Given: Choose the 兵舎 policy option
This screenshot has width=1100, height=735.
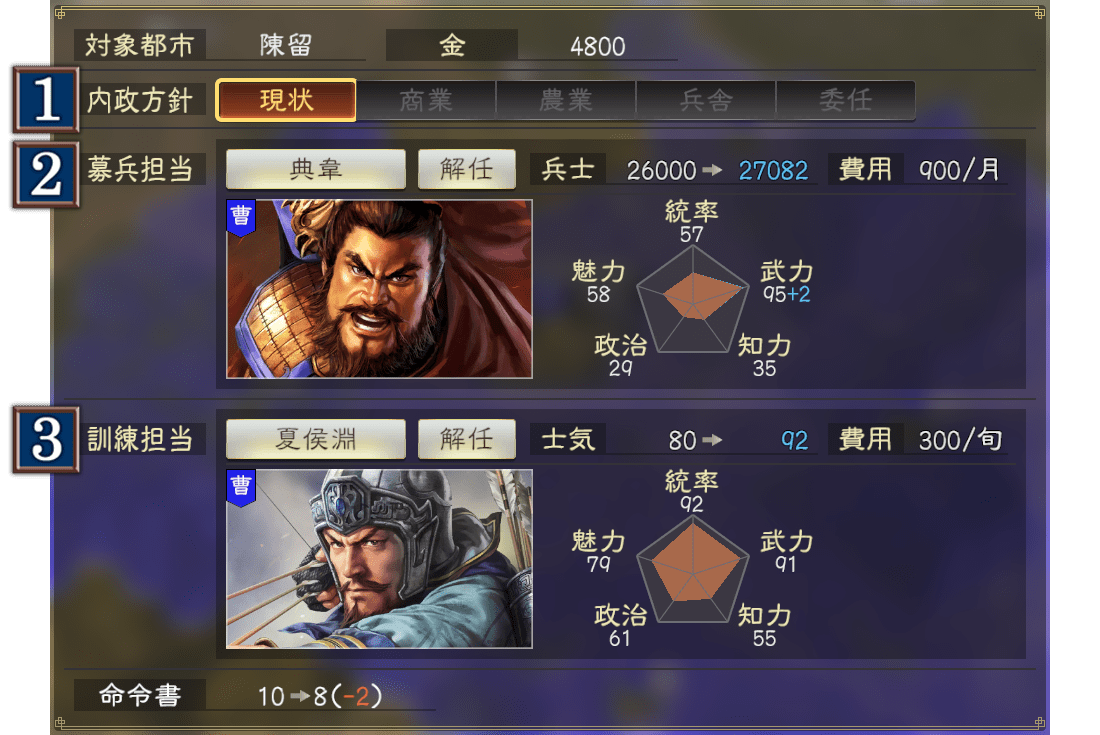Looking at the screenshot, I should 706,100.
